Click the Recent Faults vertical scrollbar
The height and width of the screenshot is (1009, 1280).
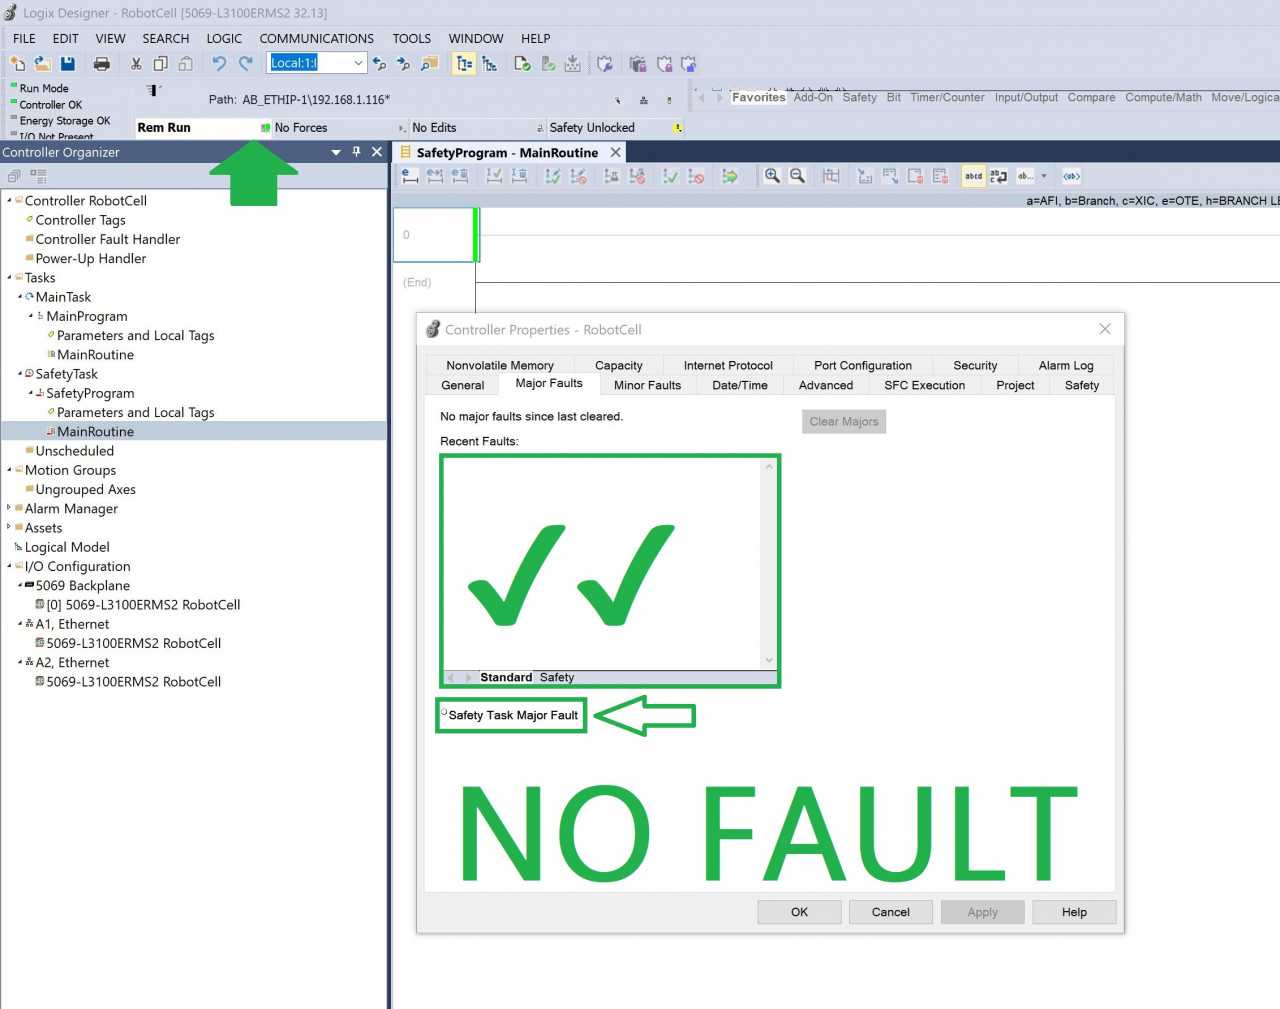pyautogui.click(x=769, y=563)
